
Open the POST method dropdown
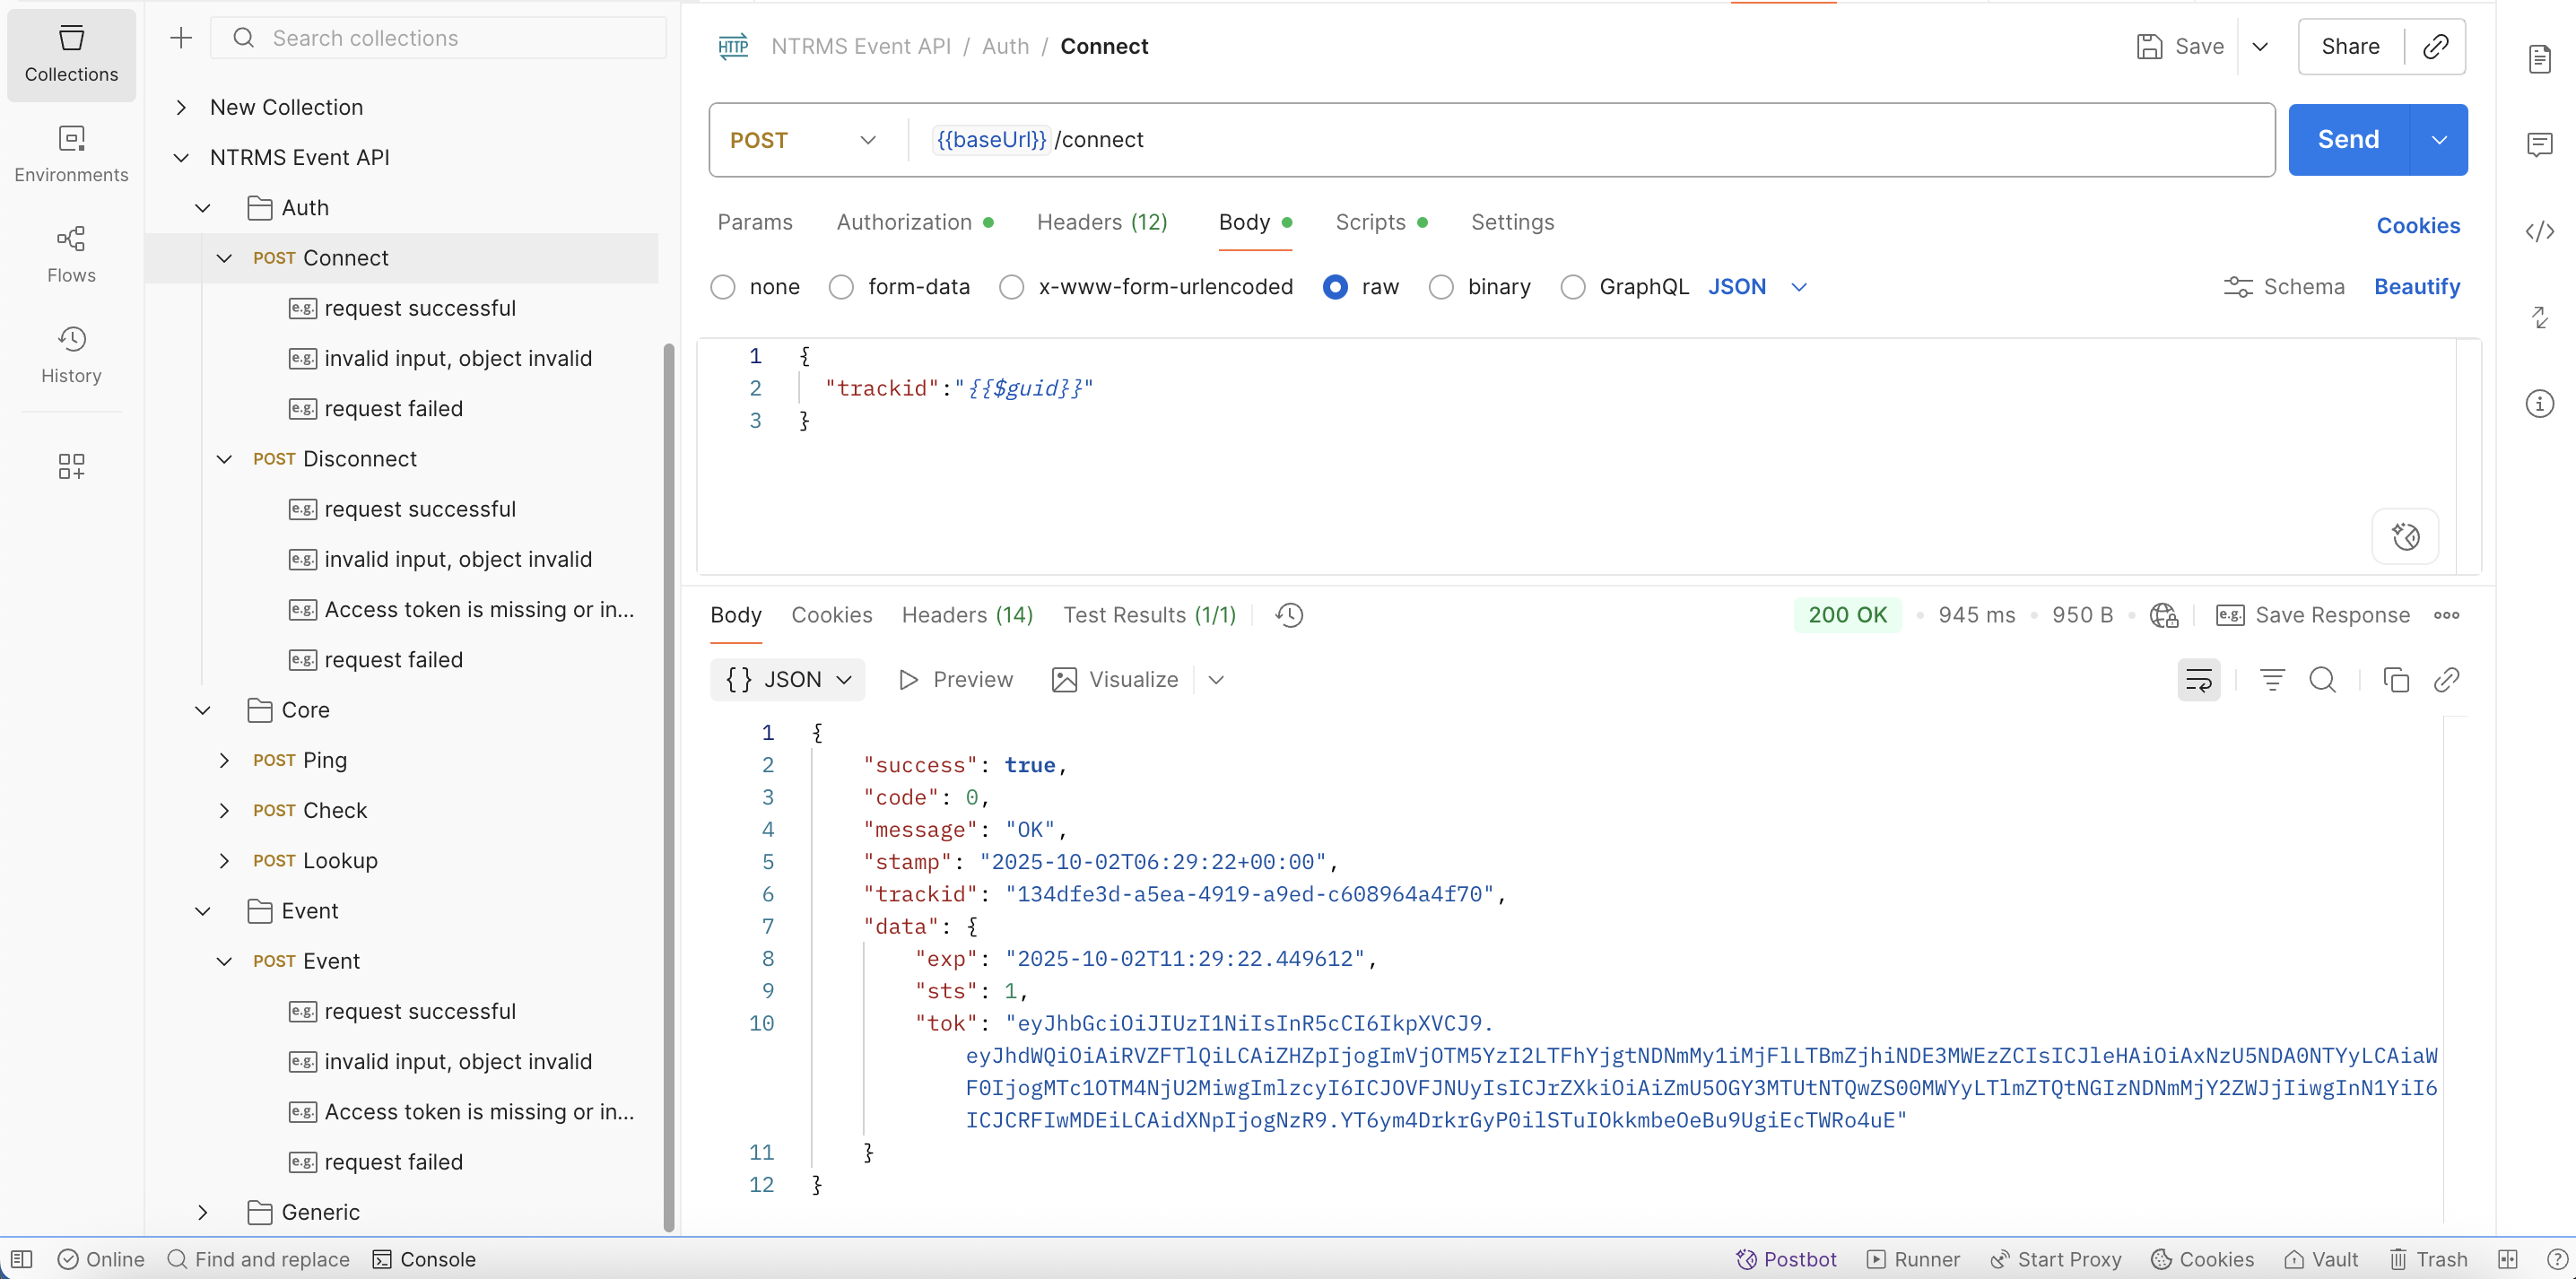[x=803, y=140]
